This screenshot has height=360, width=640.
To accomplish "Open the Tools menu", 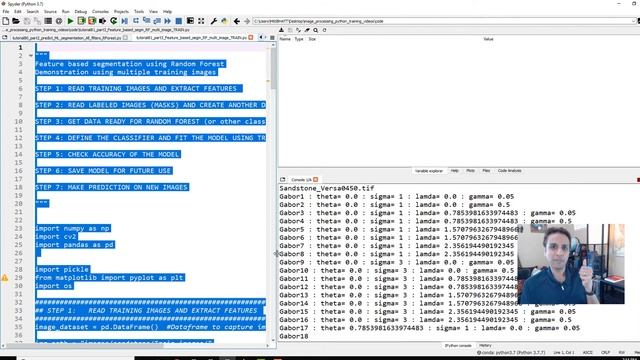I will (x=139, y=11).
